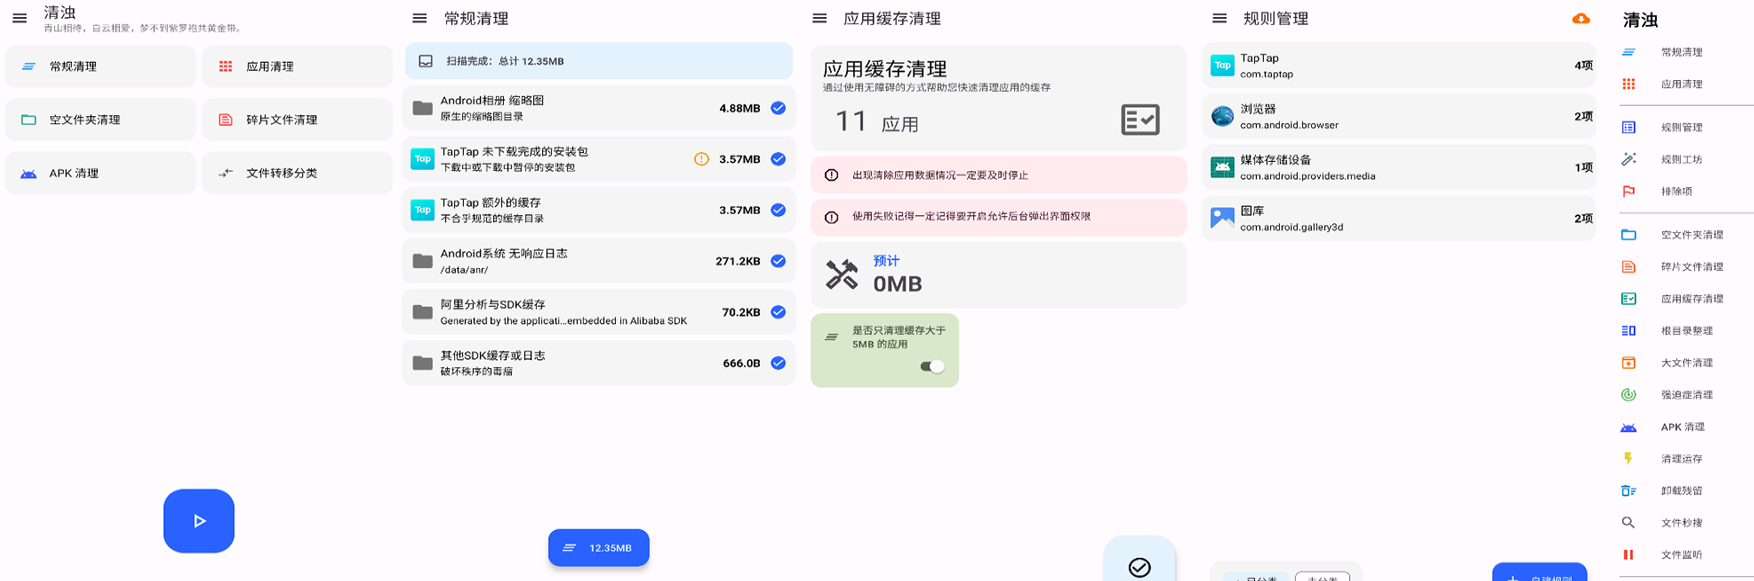Tap the orange cloud icon in 规则管理 header
This screenshot has height=581, width=1754.
click(1581, 18)
